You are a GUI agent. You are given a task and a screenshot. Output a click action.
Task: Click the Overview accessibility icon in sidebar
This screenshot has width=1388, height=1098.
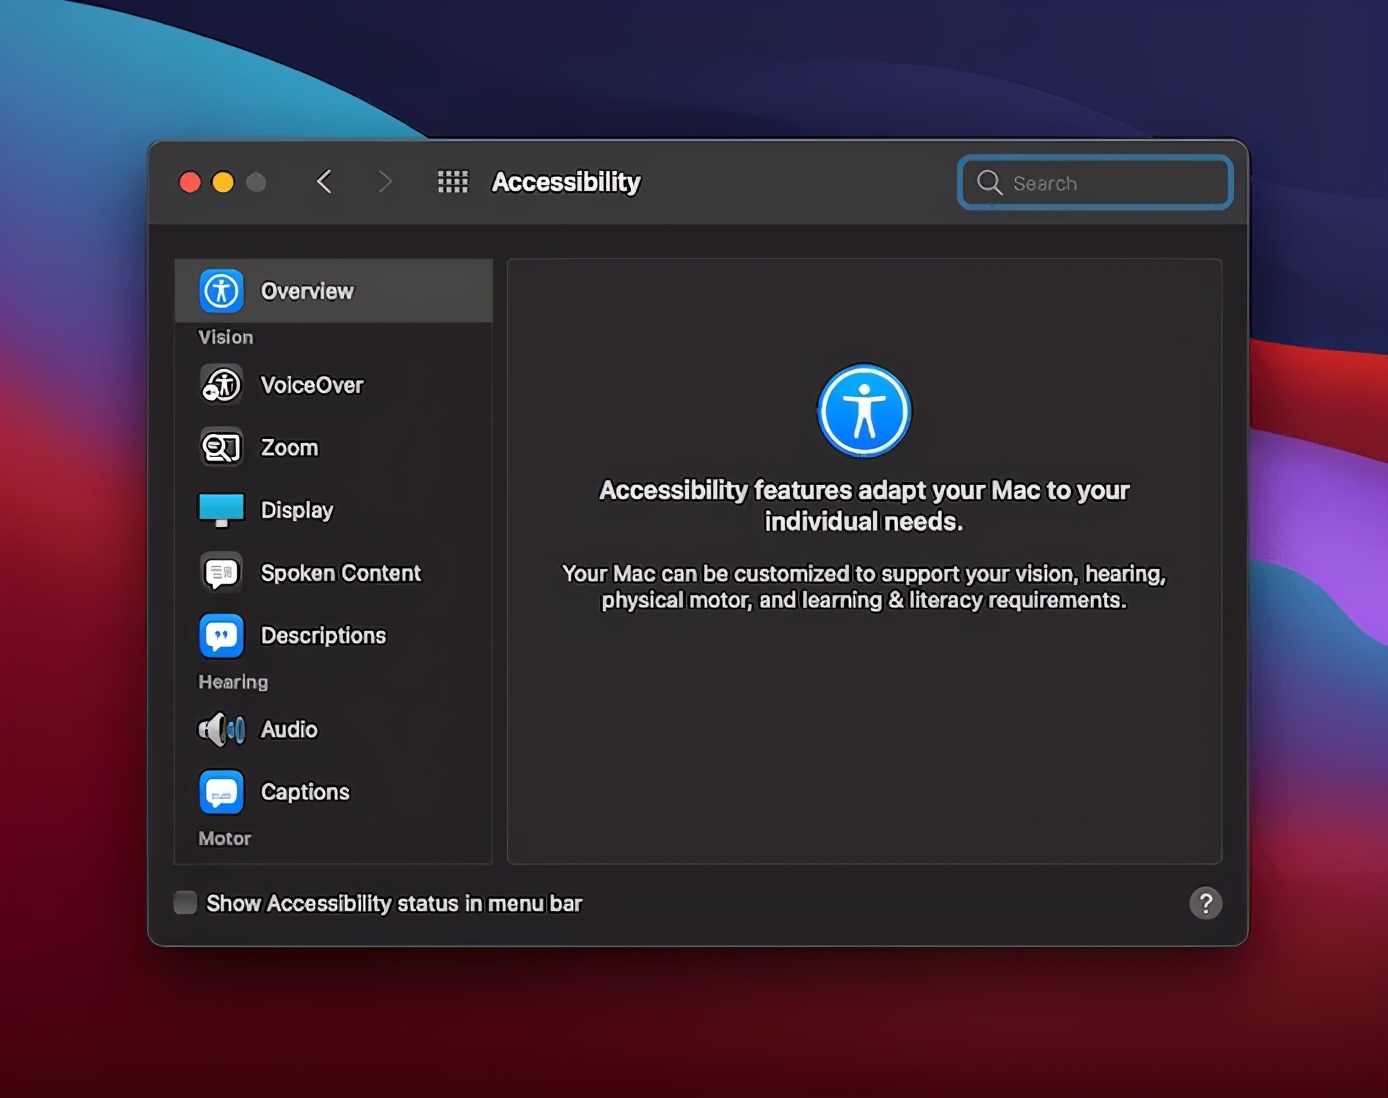(221, 291)
